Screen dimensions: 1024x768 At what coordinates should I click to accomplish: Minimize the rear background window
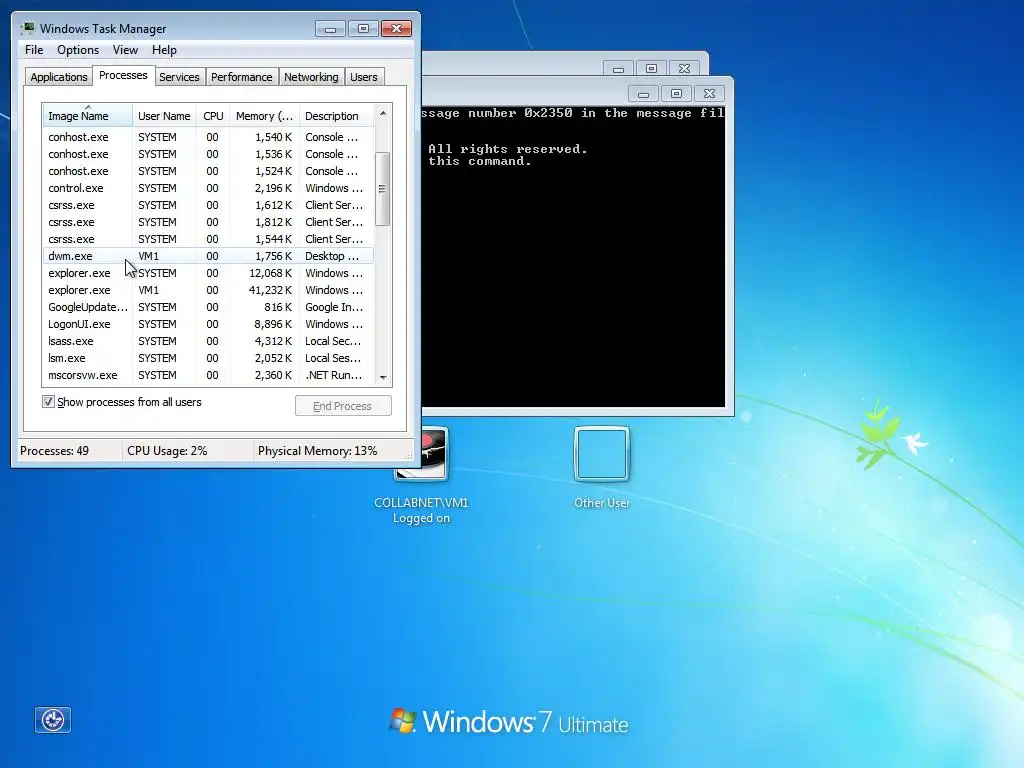618,69
